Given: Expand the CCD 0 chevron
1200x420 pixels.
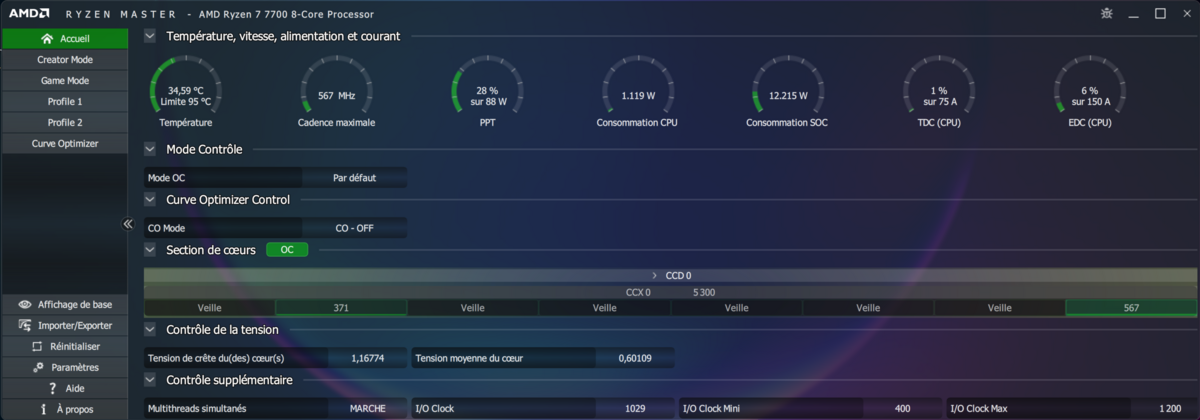Looking at the screenshot, I should [x=655, y=275].
